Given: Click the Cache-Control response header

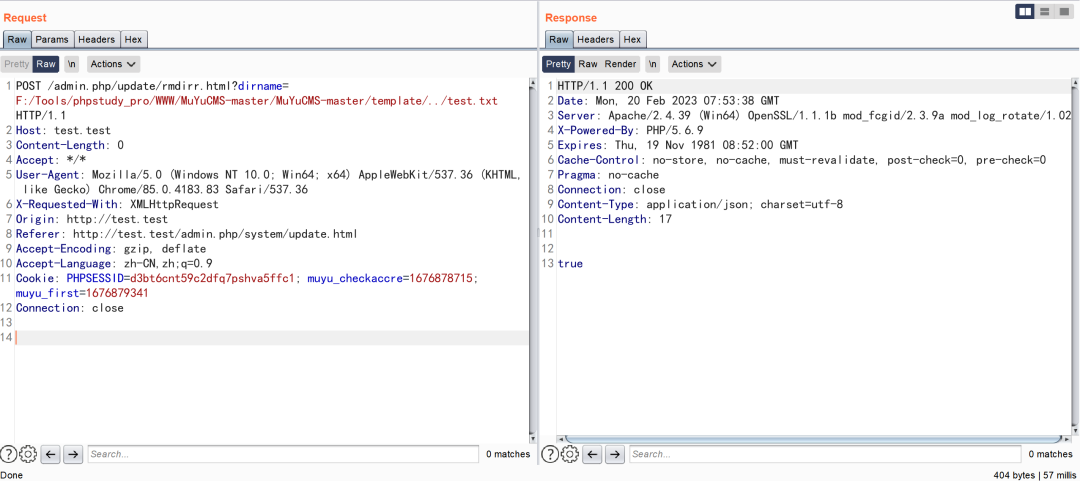Looking at the screenshot, I should point(802,160).
